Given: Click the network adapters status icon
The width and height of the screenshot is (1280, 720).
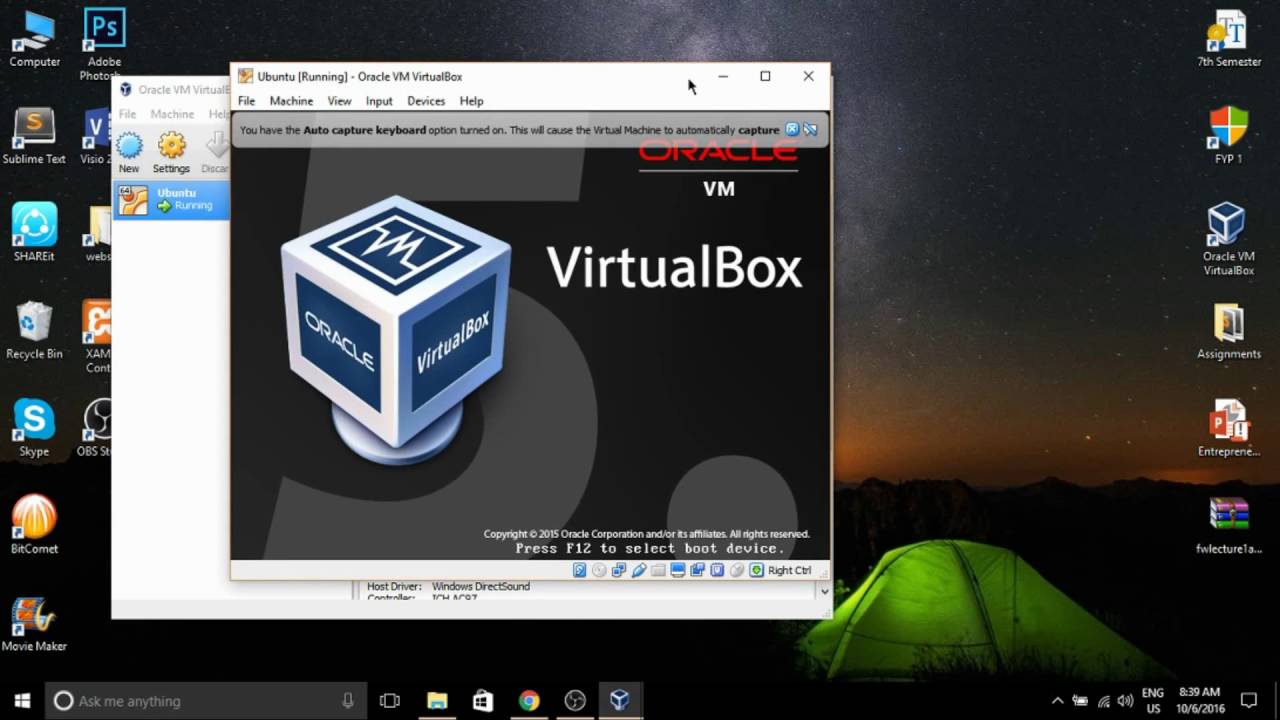Looking at the screenshot, I should (x=619, y=570).
